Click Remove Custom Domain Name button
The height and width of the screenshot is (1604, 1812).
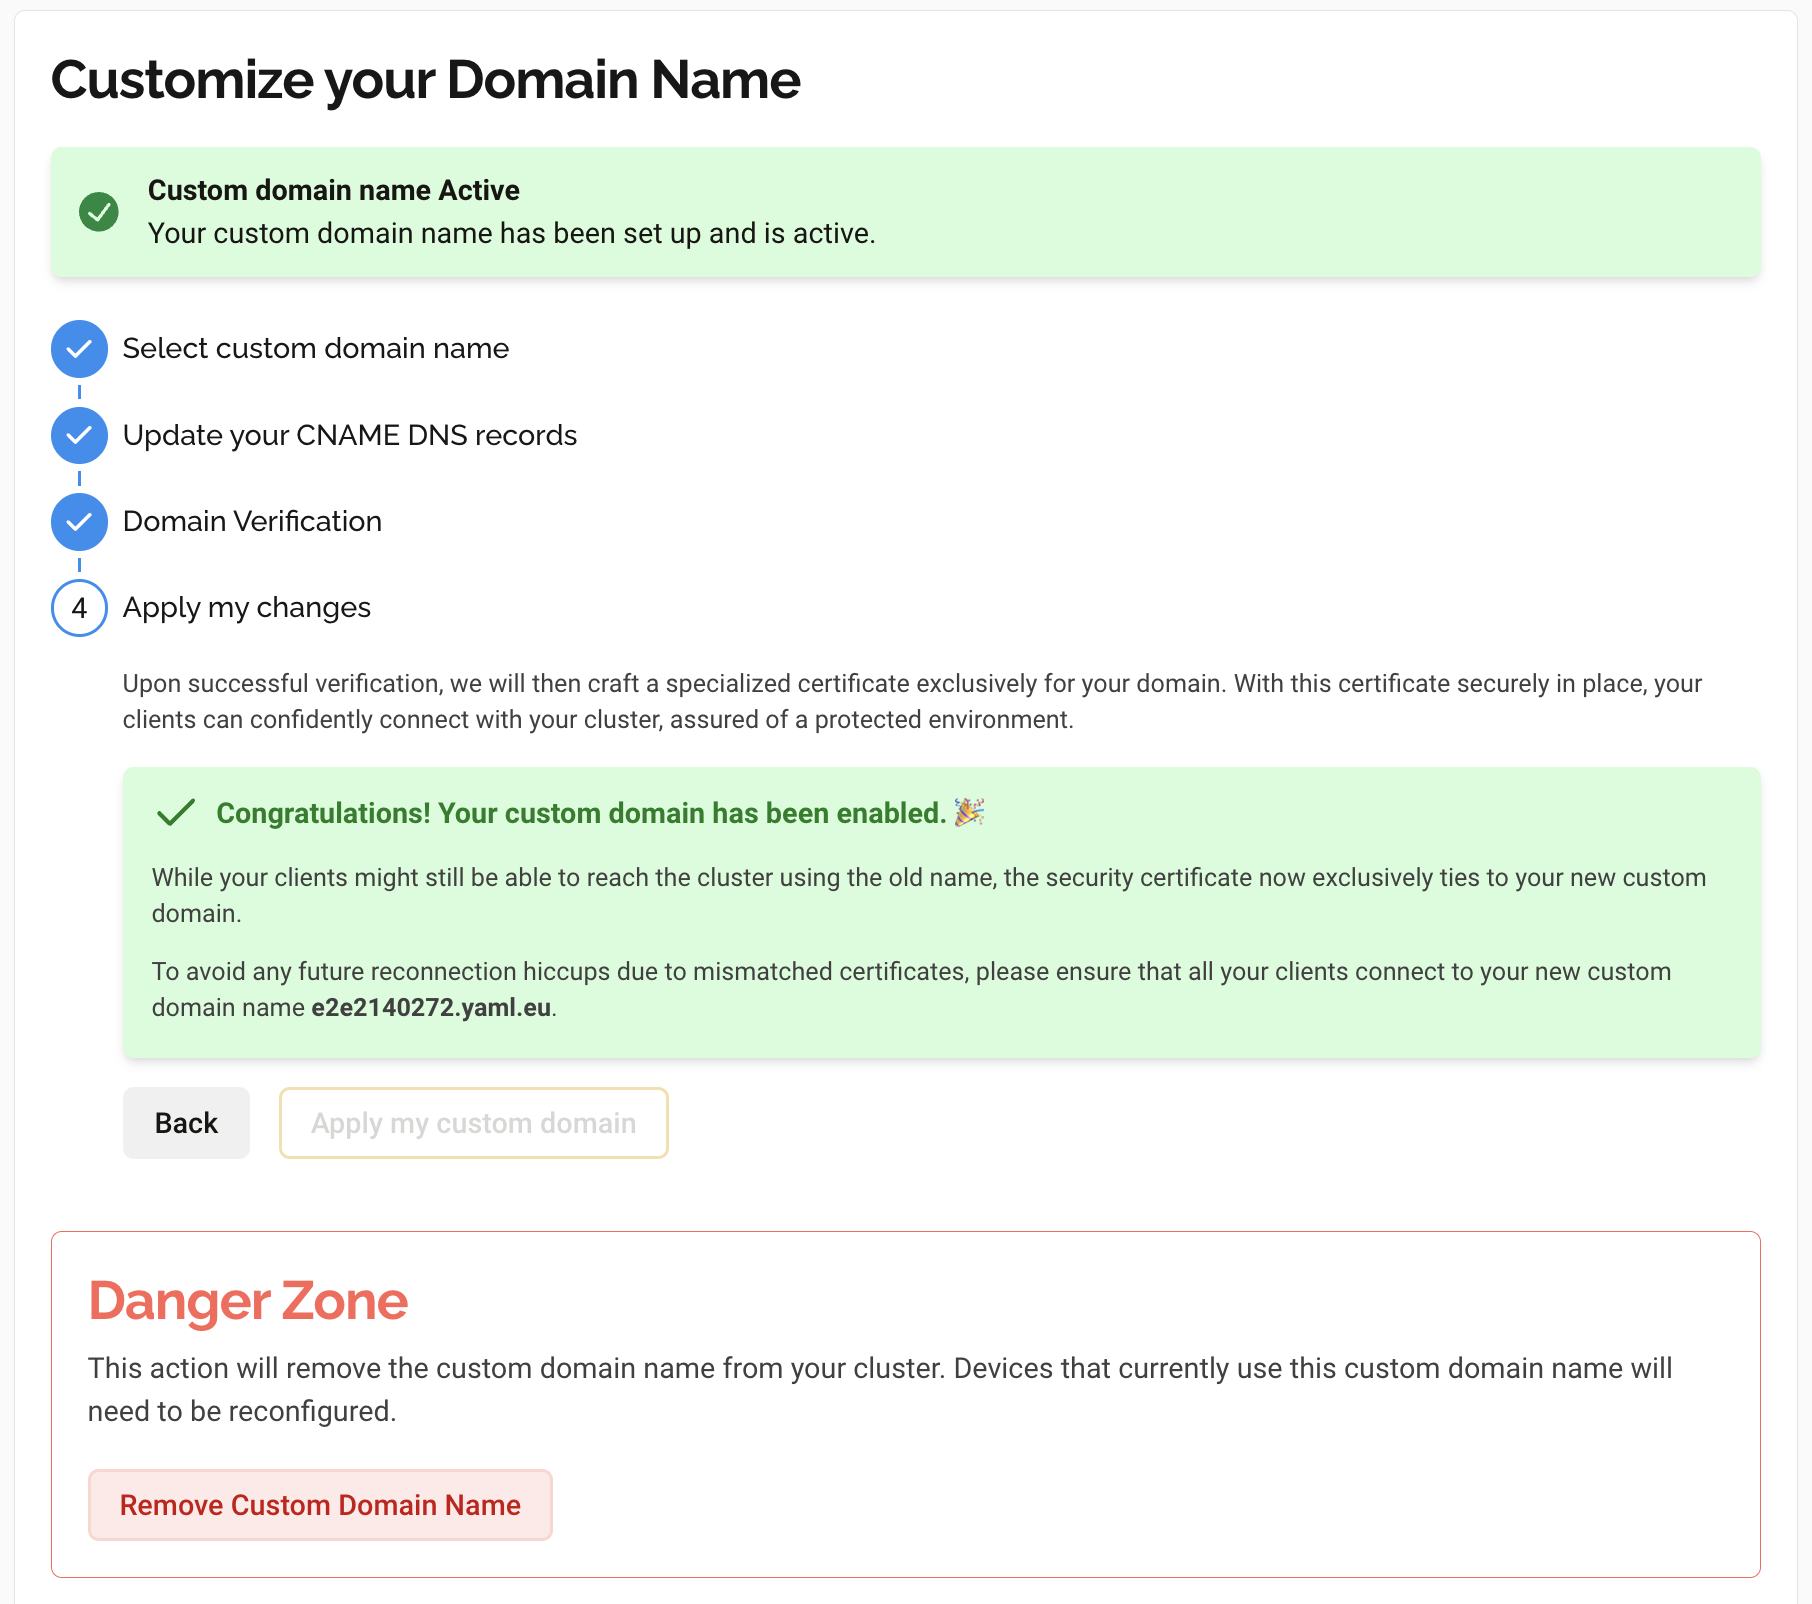(320, 1505)
